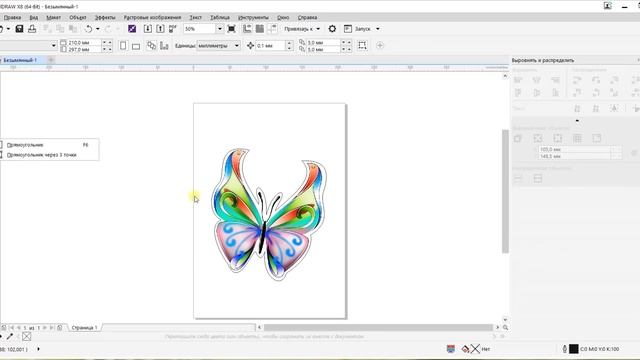Screen dimensions: 640x360
Task: Click the Undo arrow icon
Action: click(x=88, y=29)
